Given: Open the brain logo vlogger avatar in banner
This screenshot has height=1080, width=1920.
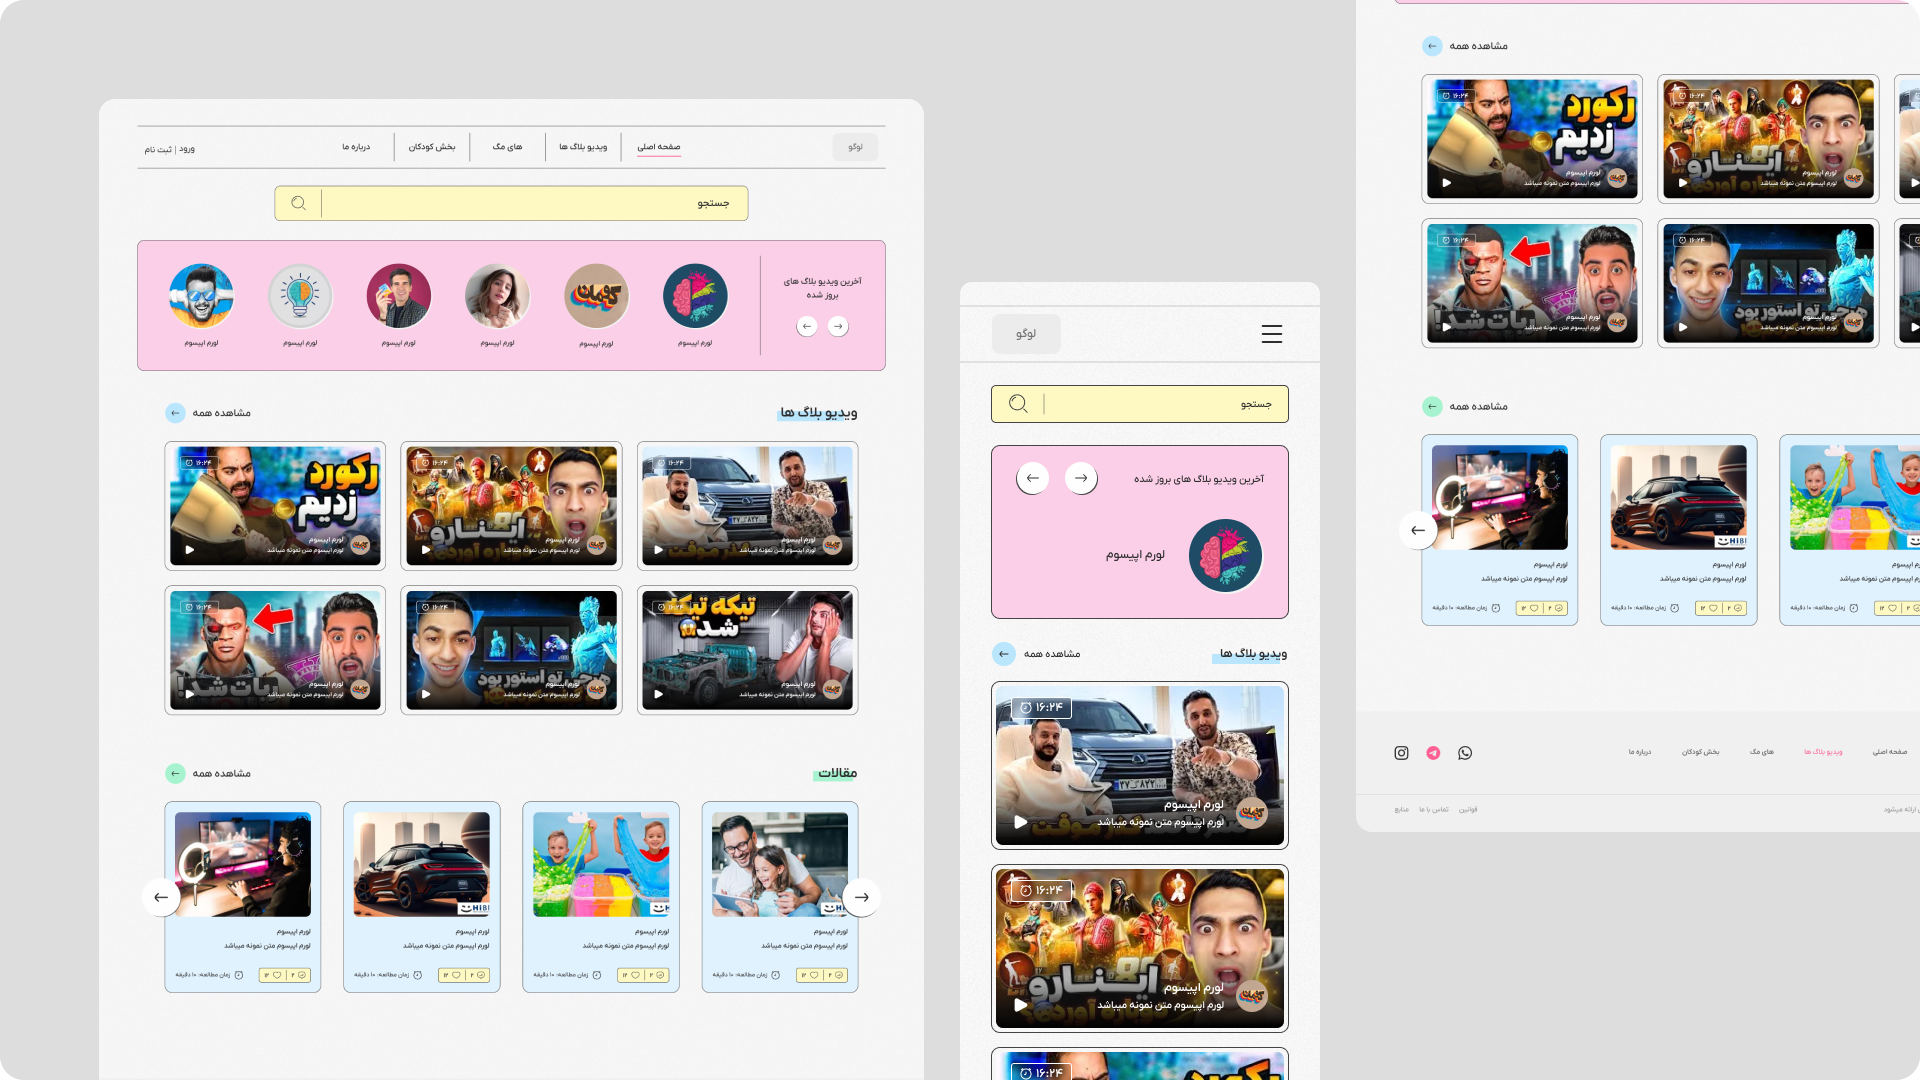Looking at the screenshot, I should tap(695, 297).
